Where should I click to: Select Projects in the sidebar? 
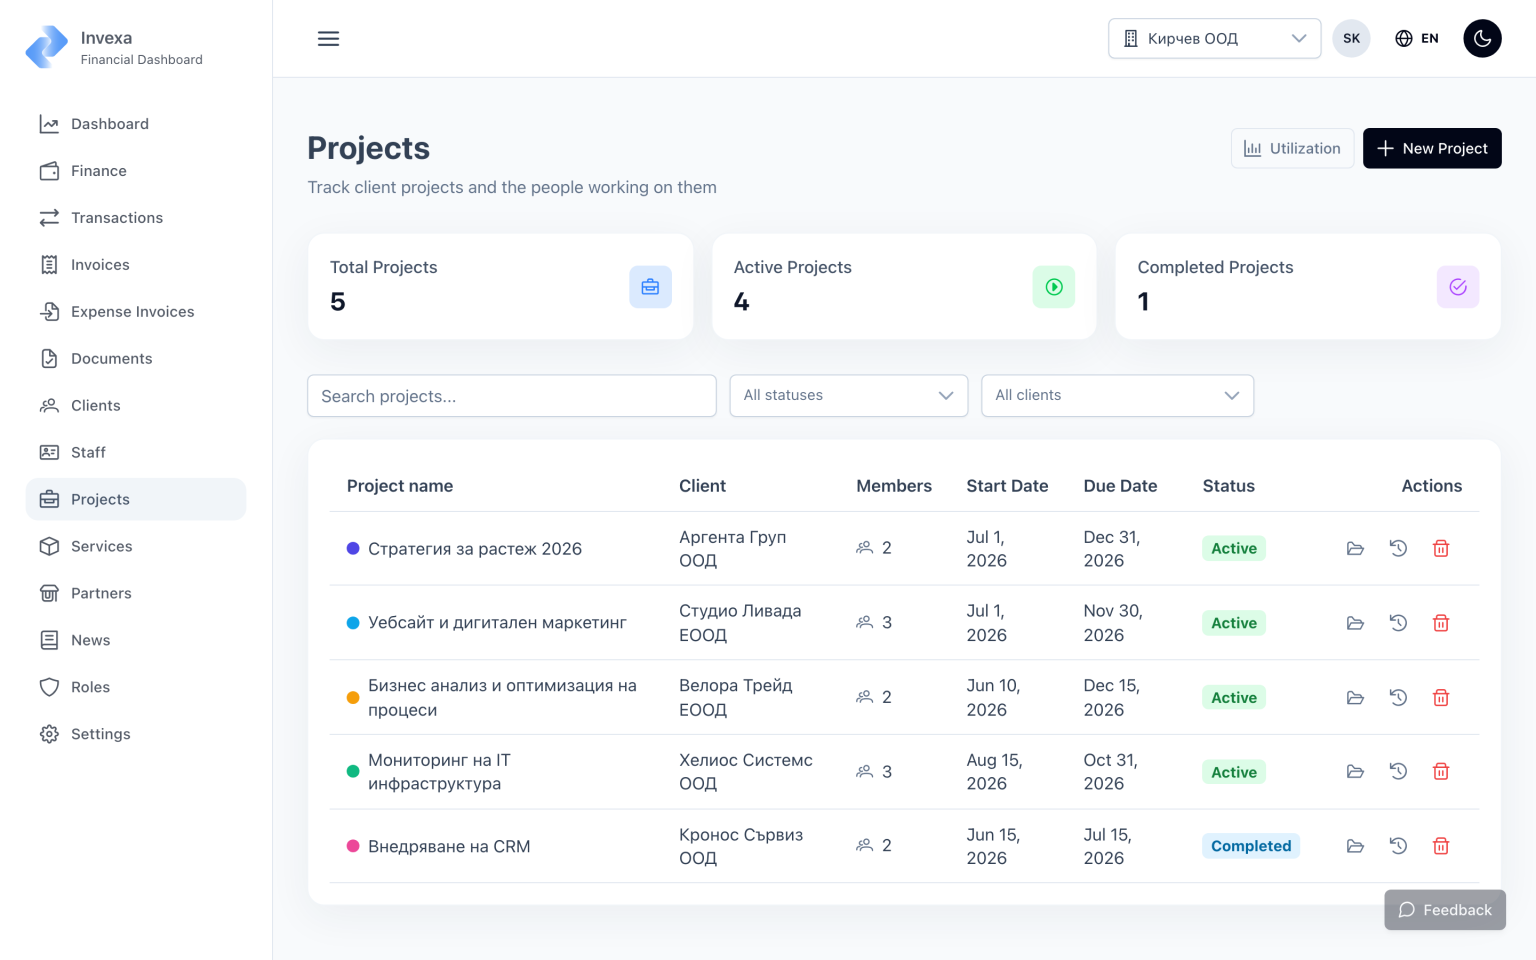click(x=136, y=499)
